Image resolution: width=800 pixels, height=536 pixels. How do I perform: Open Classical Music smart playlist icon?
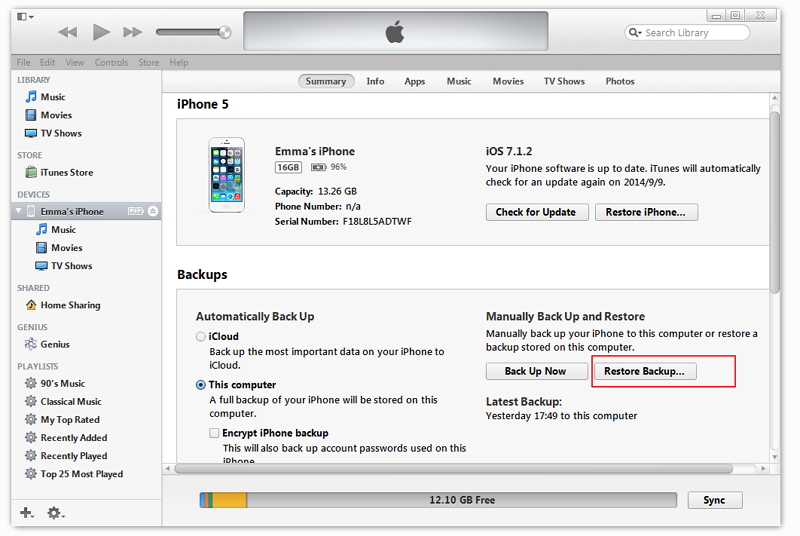[31, 401]
